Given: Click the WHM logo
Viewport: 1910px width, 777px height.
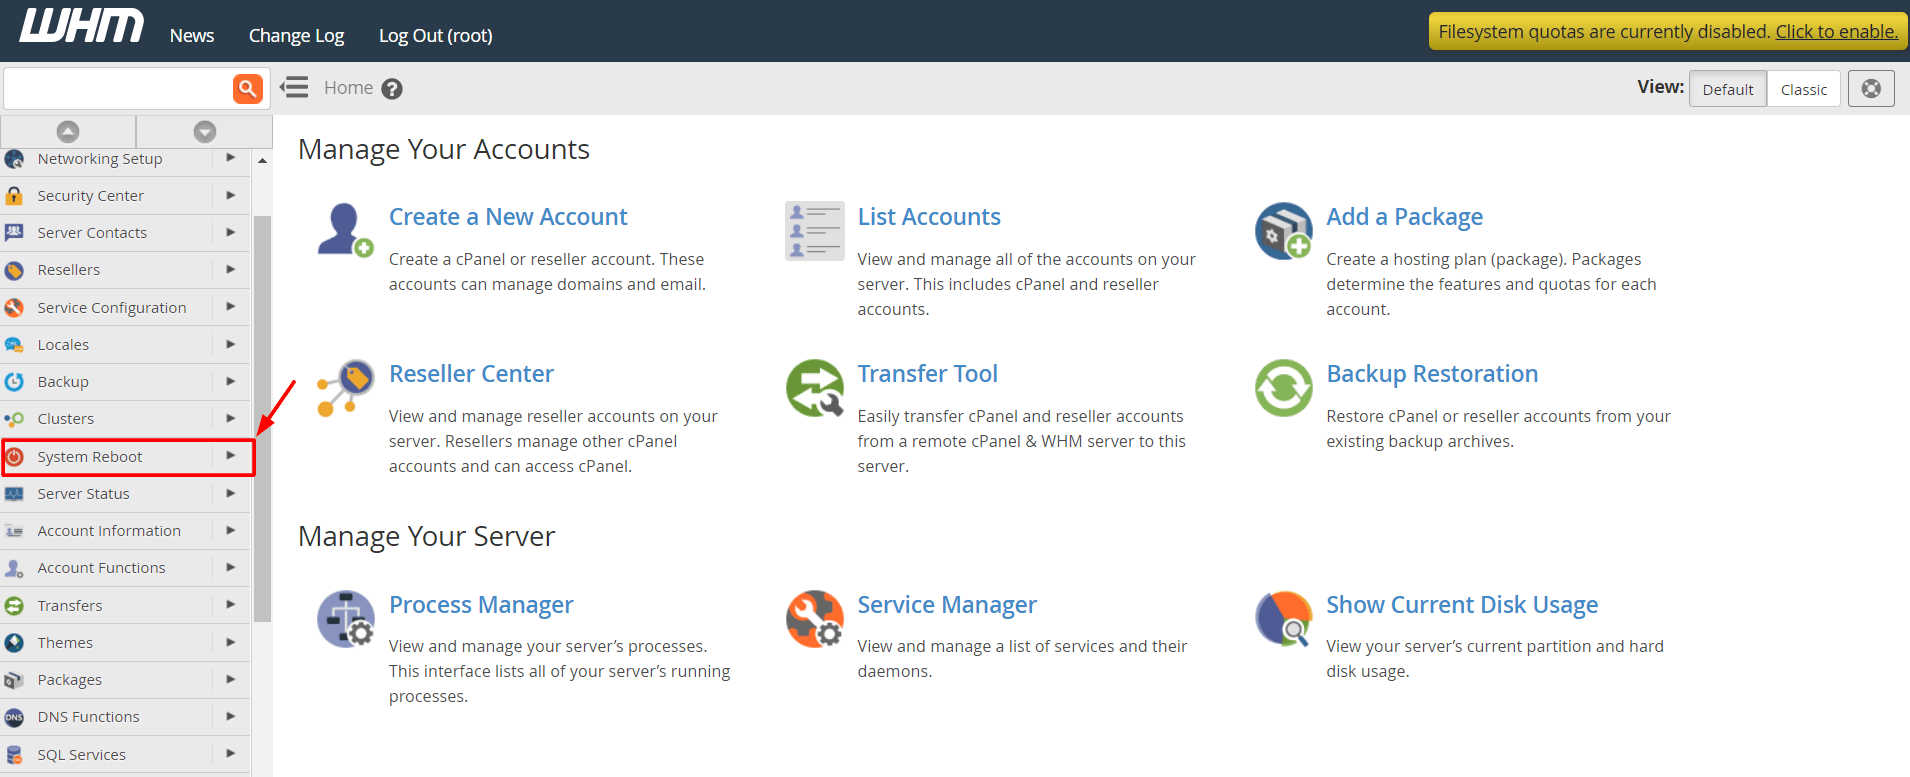Looking at the screenshot, I should click(x=82, y=26).
